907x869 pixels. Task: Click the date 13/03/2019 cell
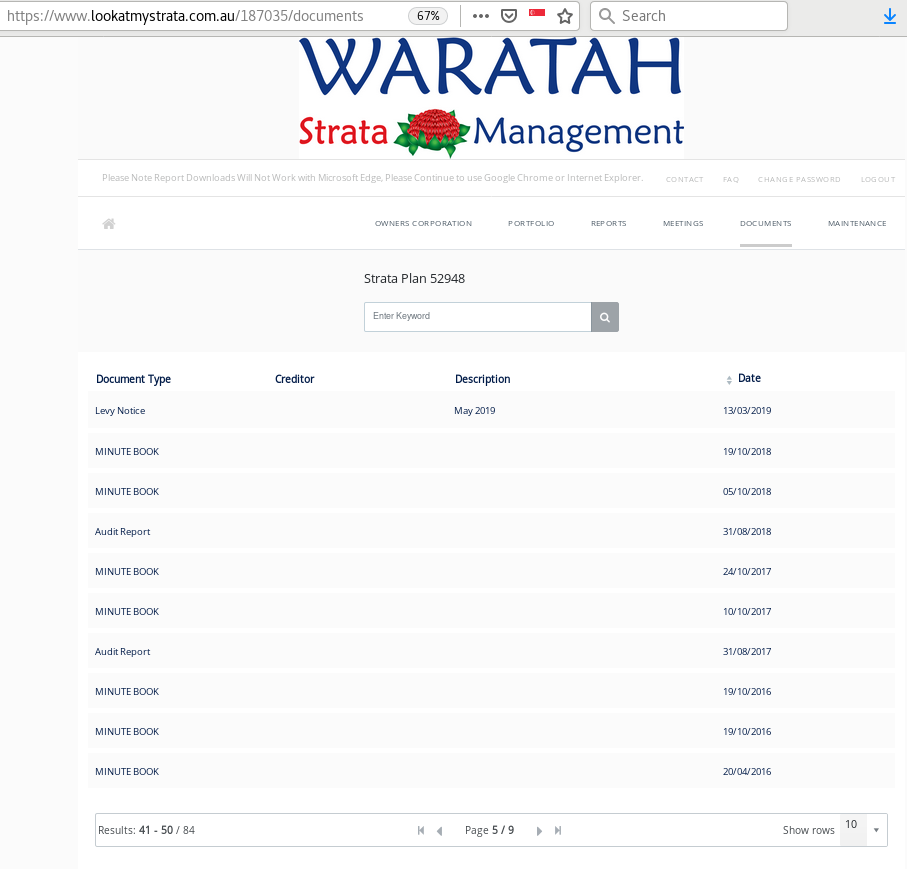[747, 411]
